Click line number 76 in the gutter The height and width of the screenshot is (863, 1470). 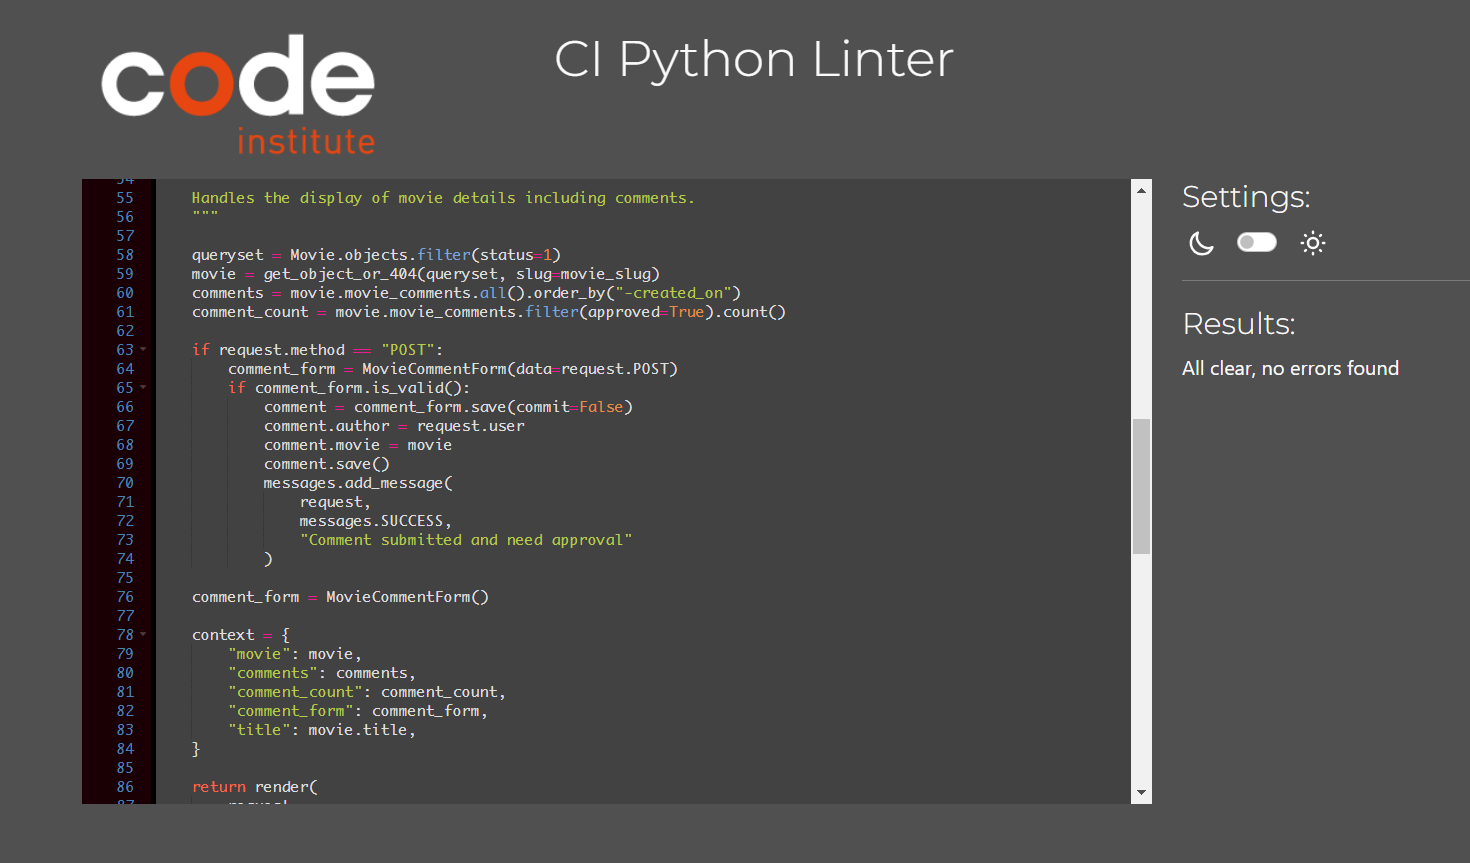pyautogui.click(x=125, y=597)
